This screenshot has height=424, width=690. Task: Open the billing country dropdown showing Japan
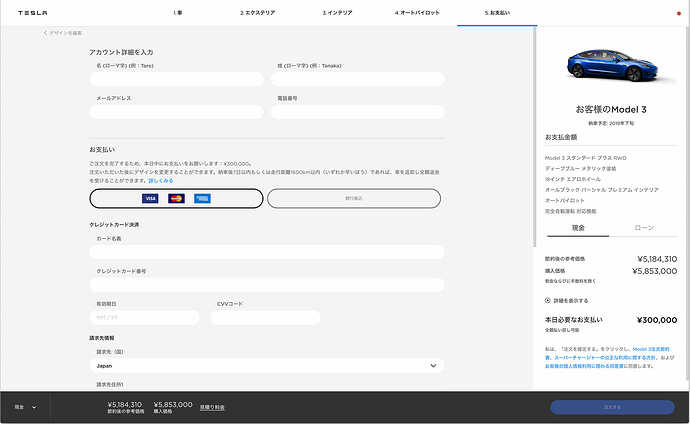267,366
